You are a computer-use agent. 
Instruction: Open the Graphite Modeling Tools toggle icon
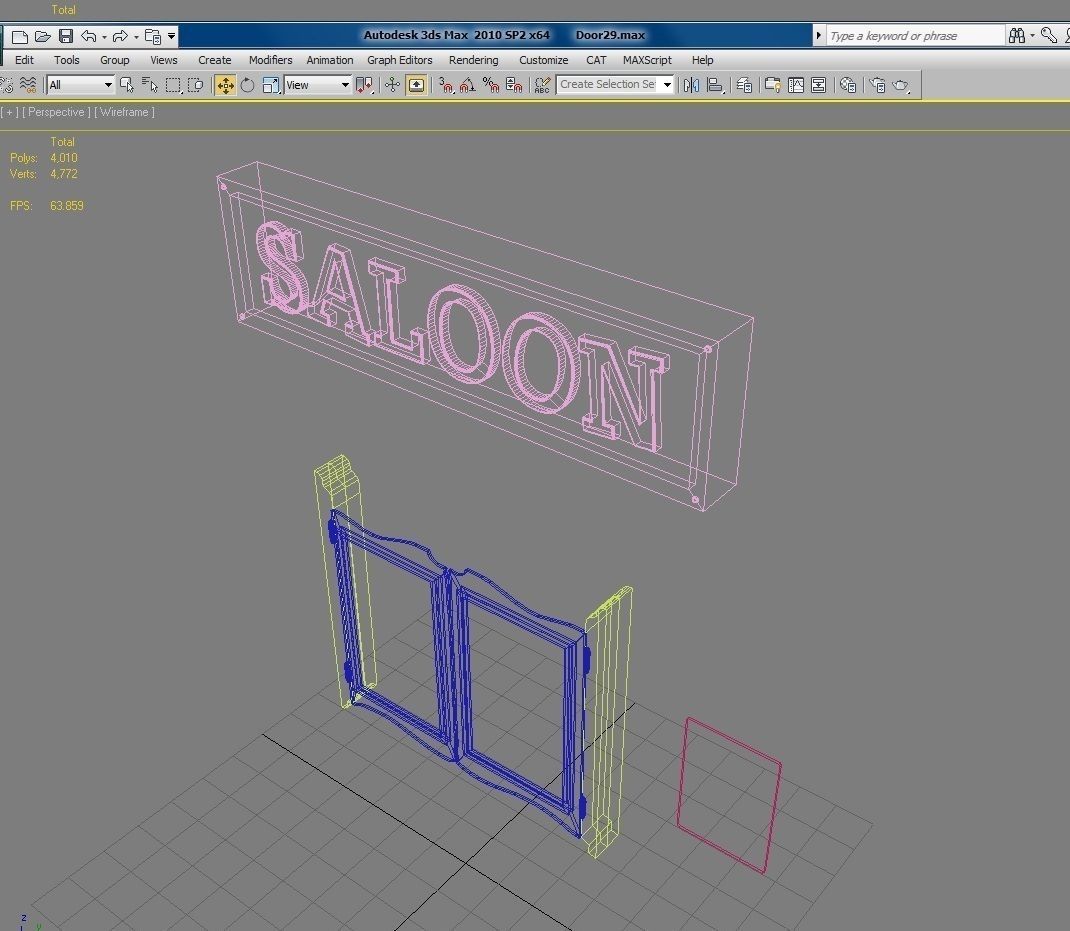coord(772,85)
